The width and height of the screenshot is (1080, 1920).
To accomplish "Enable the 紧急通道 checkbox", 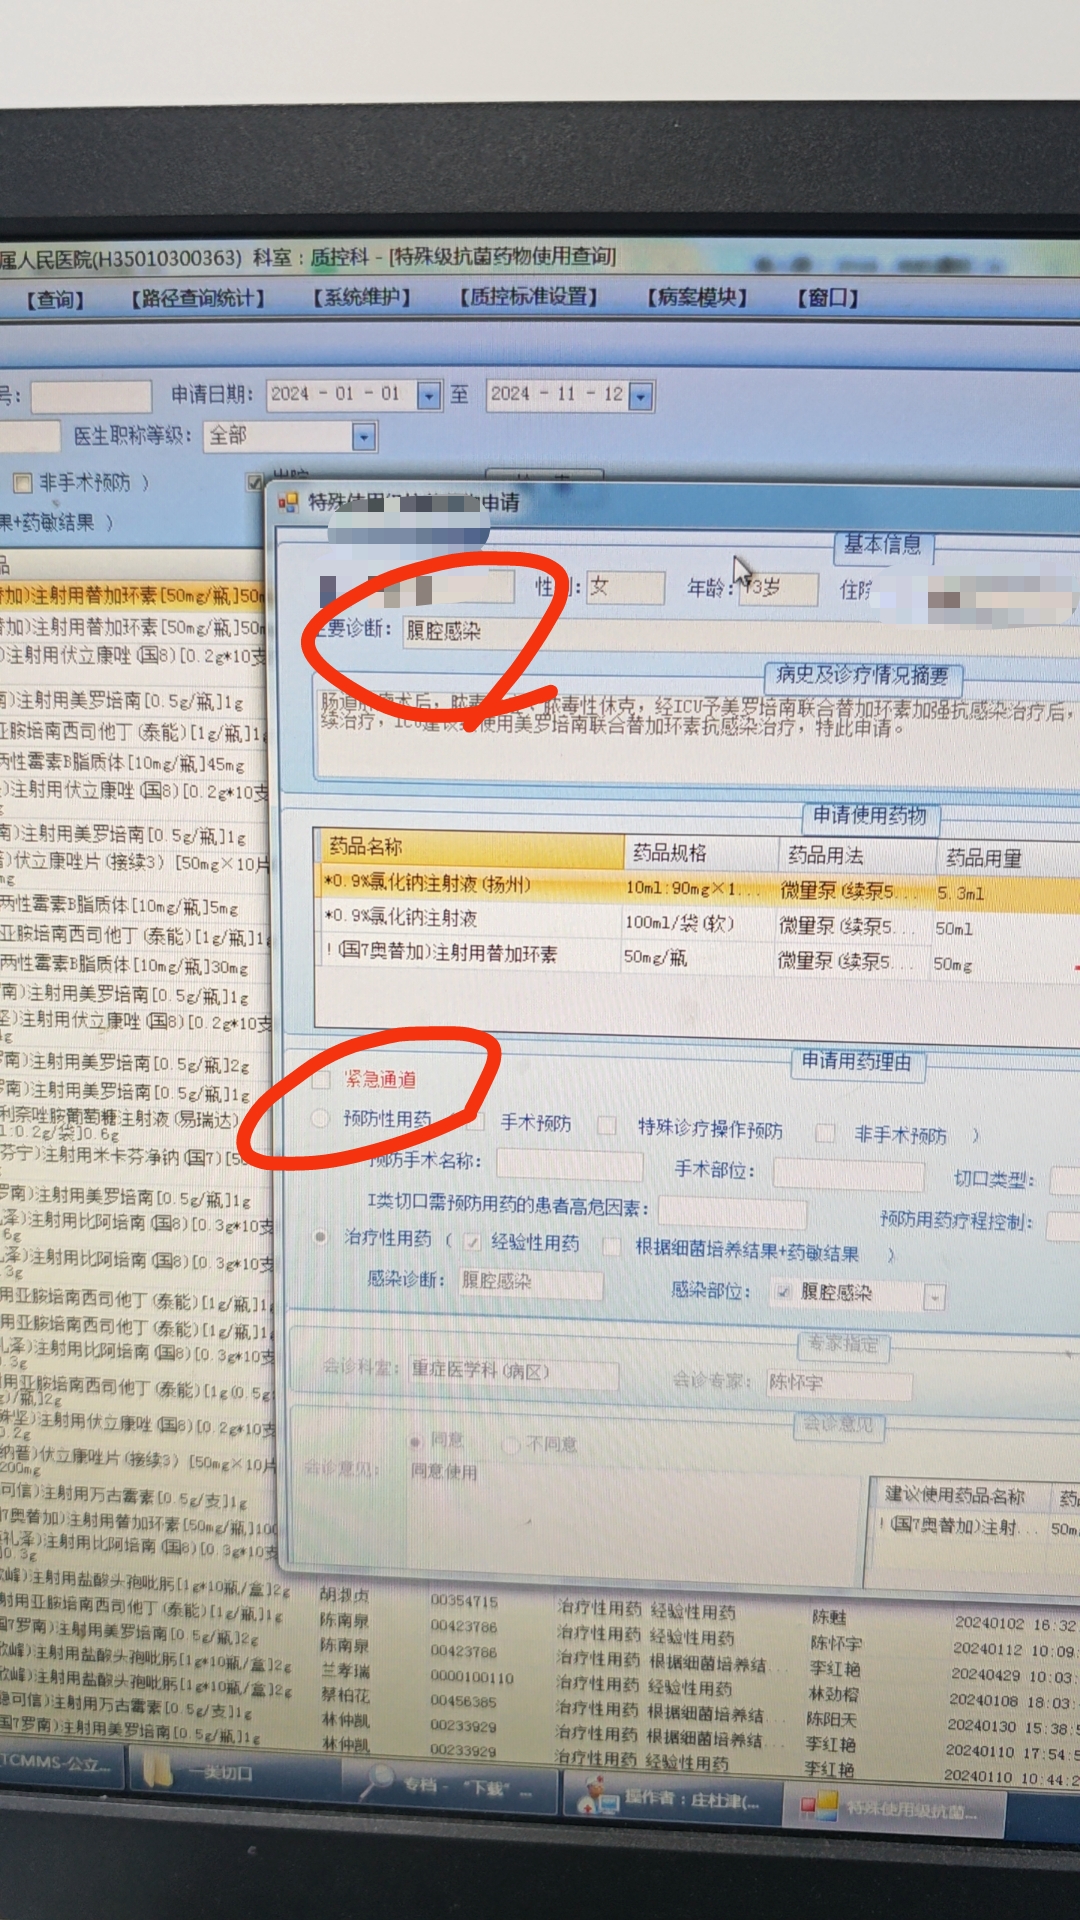I will pyautogui.click(x=322, y=1079).
